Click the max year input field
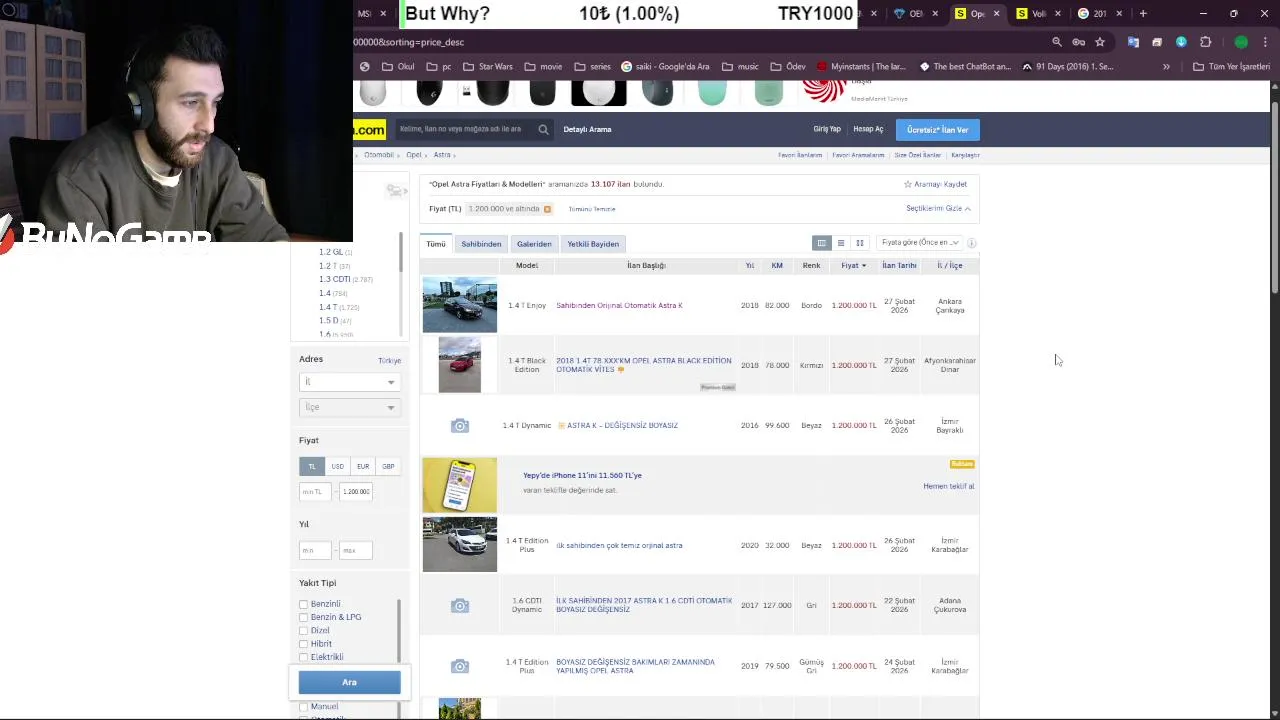 (x=355, y=550)
